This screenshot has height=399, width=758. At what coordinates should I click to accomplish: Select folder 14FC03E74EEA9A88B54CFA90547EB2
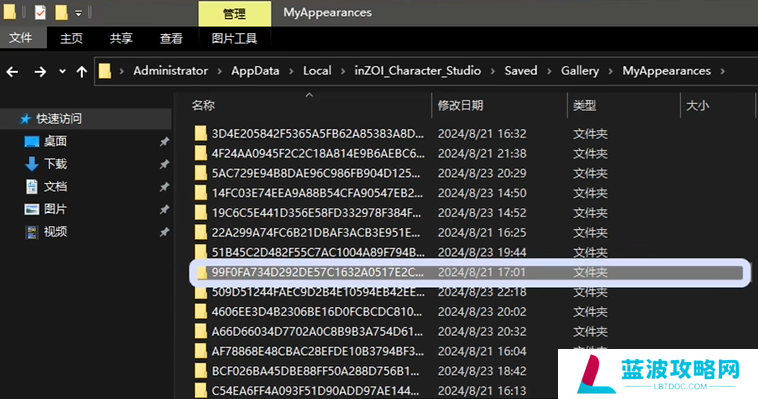click(317, 193)
